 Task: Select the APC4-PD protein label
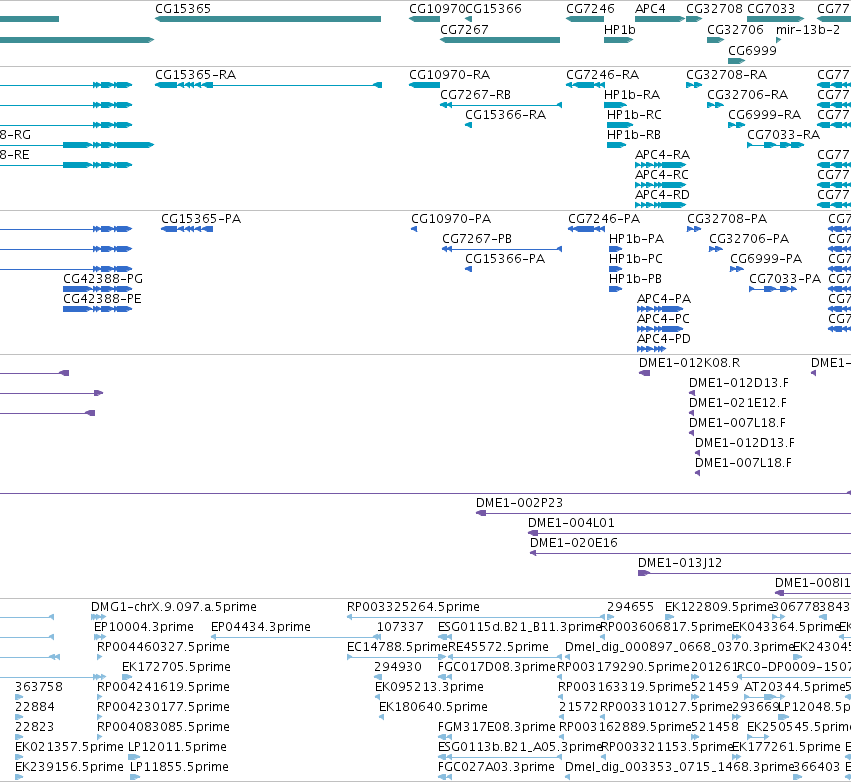(x=664, y=340)
